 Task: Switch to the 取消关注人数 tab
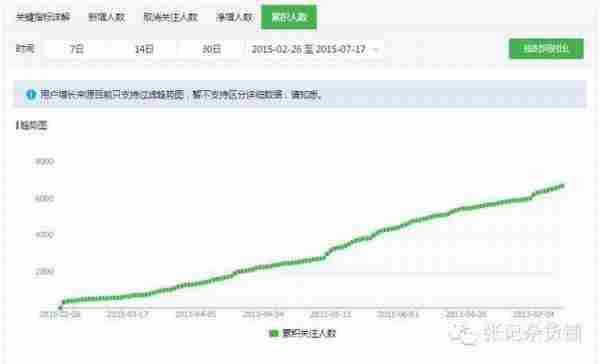[x=170, y=17]
